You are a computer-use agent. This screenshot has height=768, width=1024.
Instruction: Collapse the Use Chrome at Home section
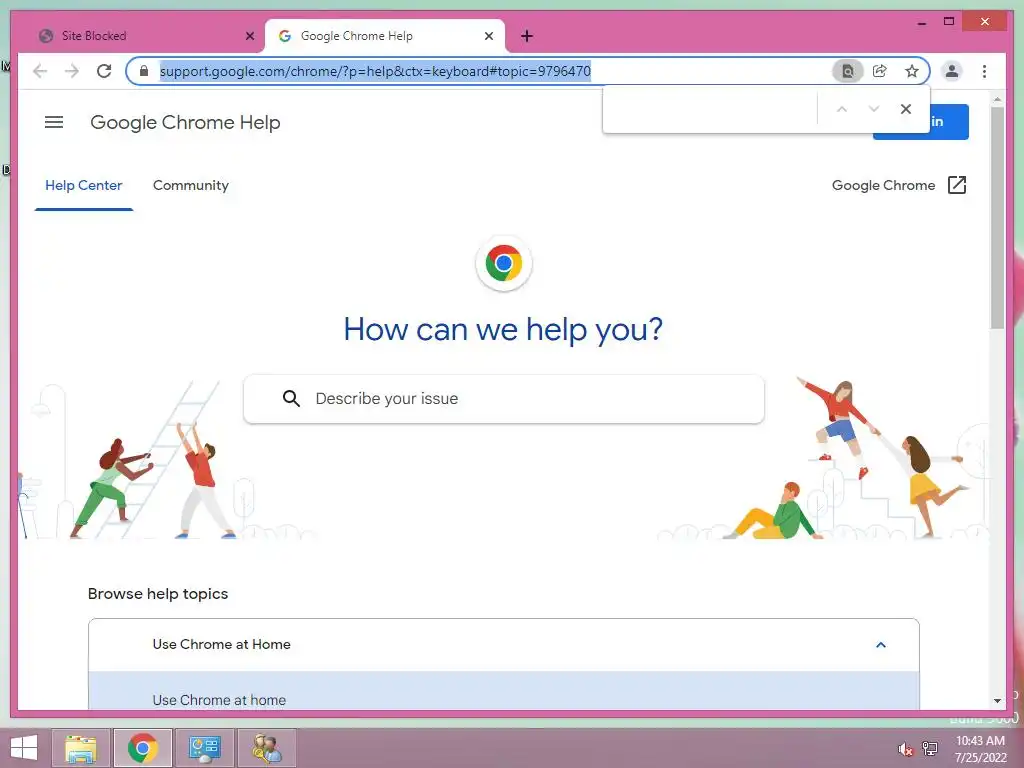[504, 645]
